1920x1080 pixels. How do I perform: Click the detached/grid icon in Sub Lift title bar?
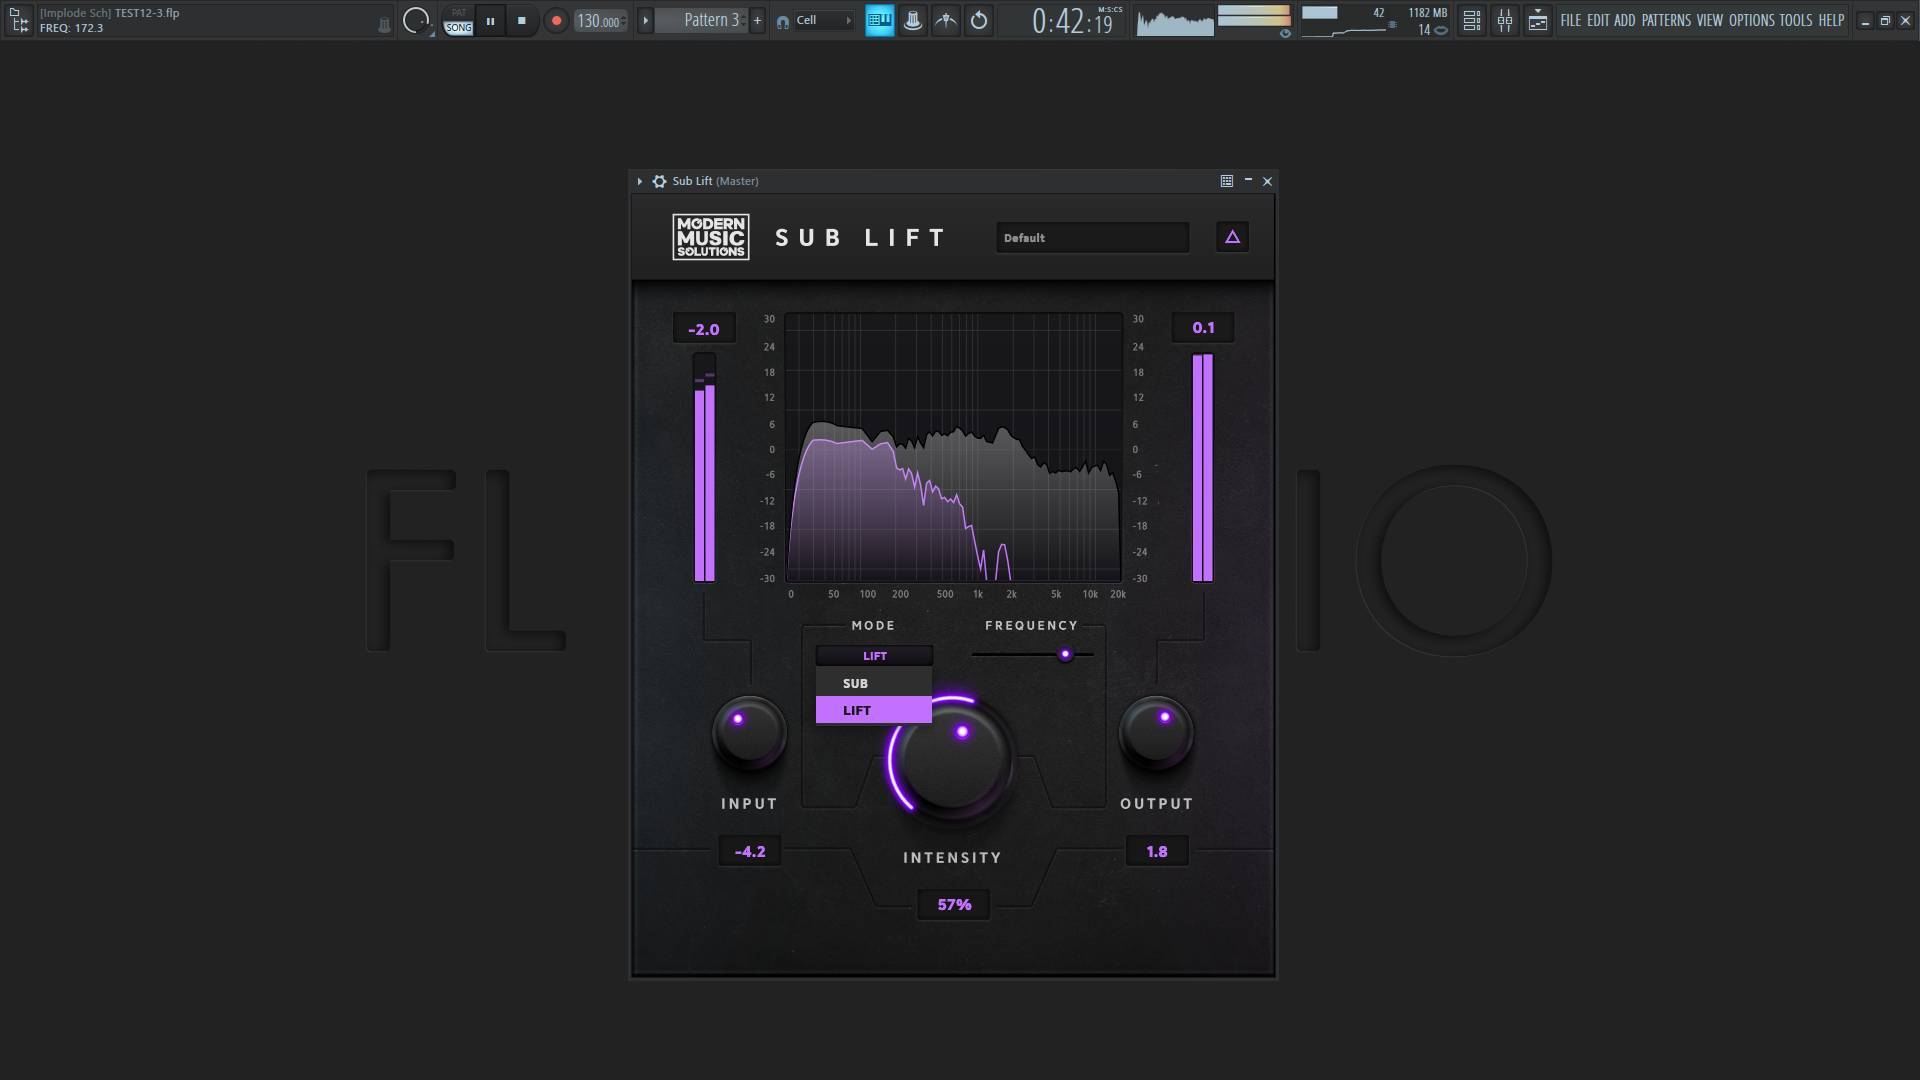click(x=1227, y=181)
